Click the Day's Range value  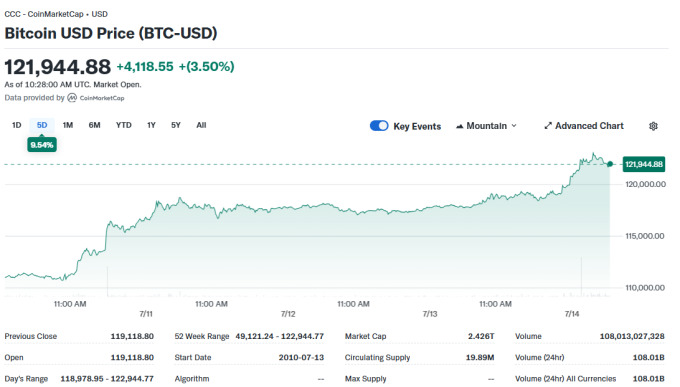tap(107, 379)
